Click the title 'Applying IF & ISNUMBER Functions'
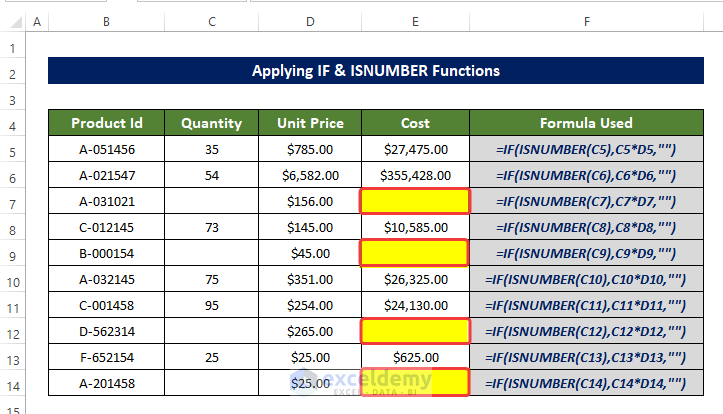The width and height of the screenshot is (723, 414). [x=376, y=71]
